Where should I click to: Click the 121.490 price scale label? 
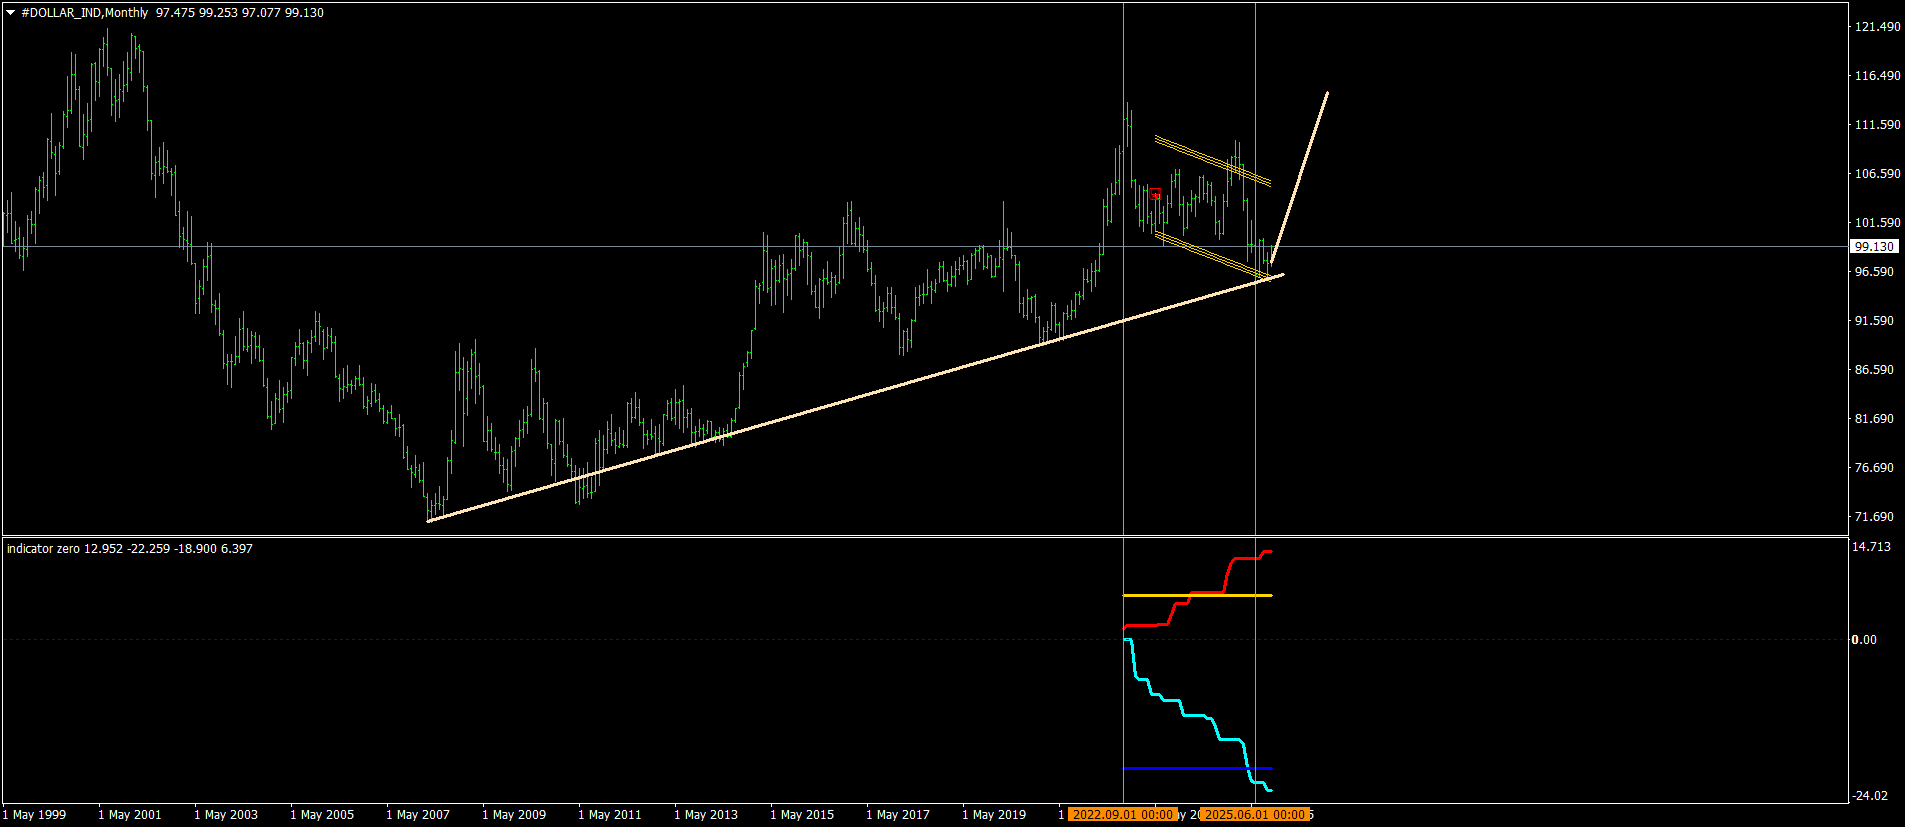(x=1877, y=27)
